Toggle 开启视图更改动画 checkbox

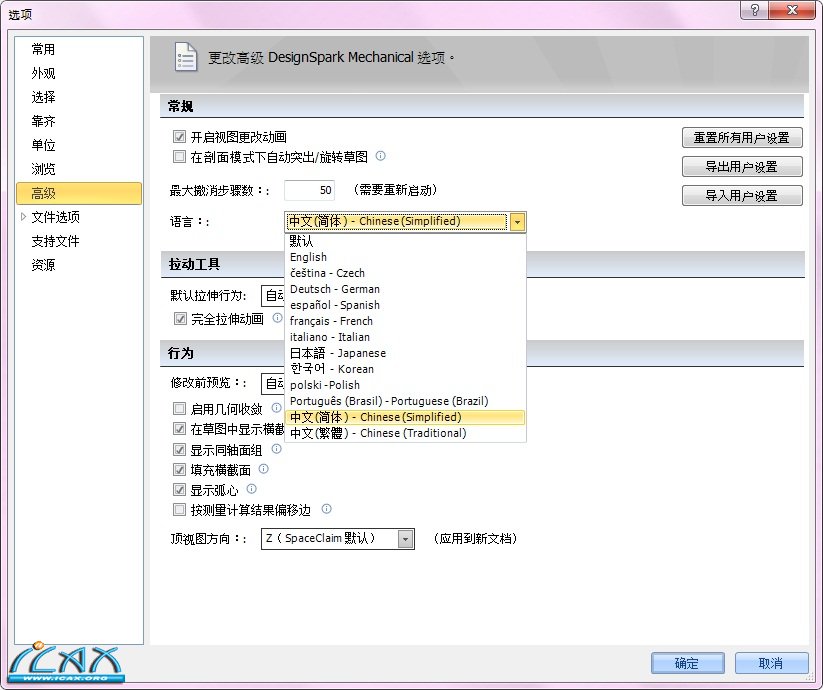(x=180, y=137)
